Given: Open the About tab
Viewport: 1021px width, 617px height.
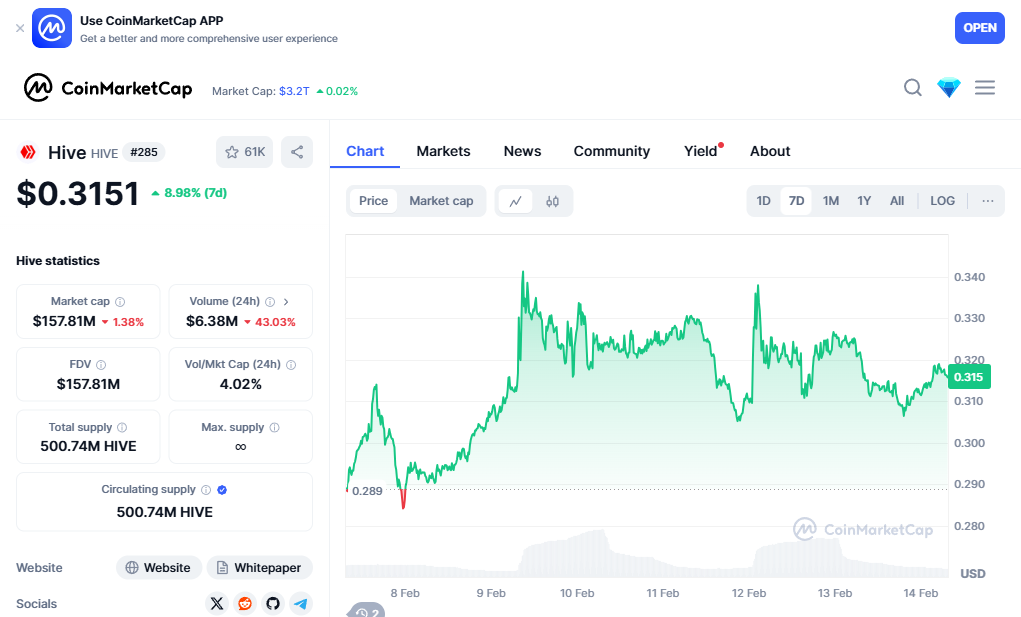Looking at the screenshot, I should [770, 151].
